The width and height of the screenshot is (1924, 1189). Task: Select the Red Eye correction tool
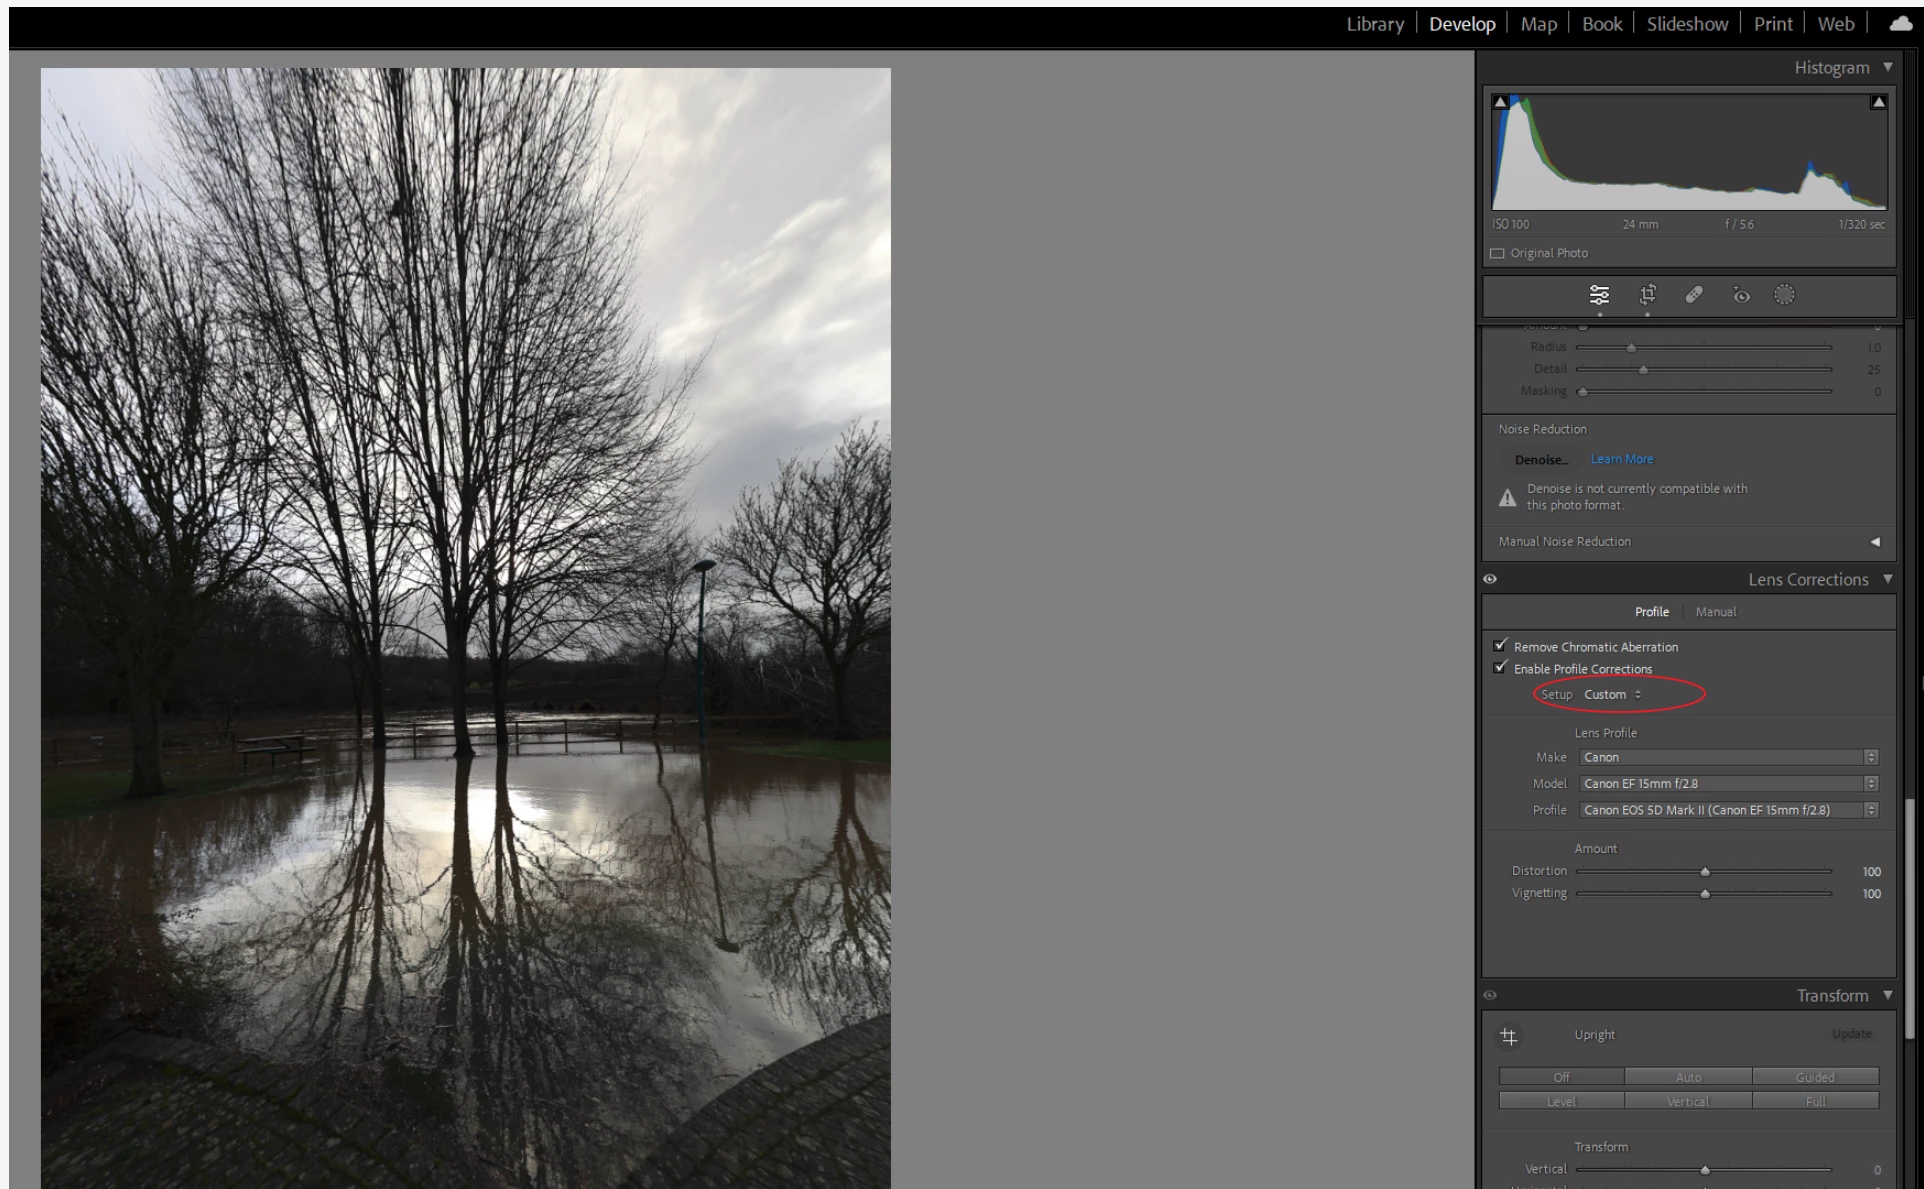click(1741, 295)
